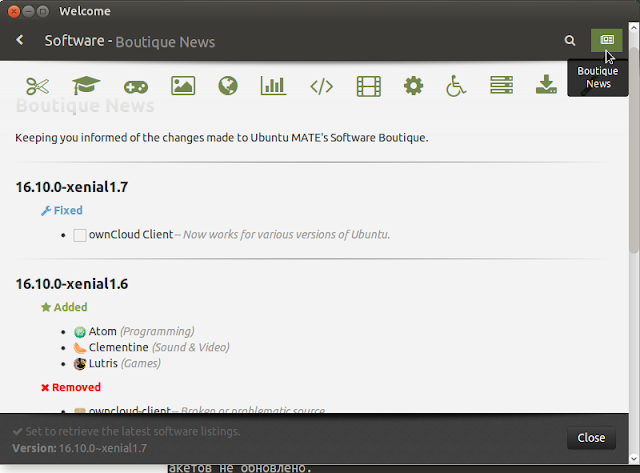
Task: Open the Games controller category
Action: click(136, 87)
